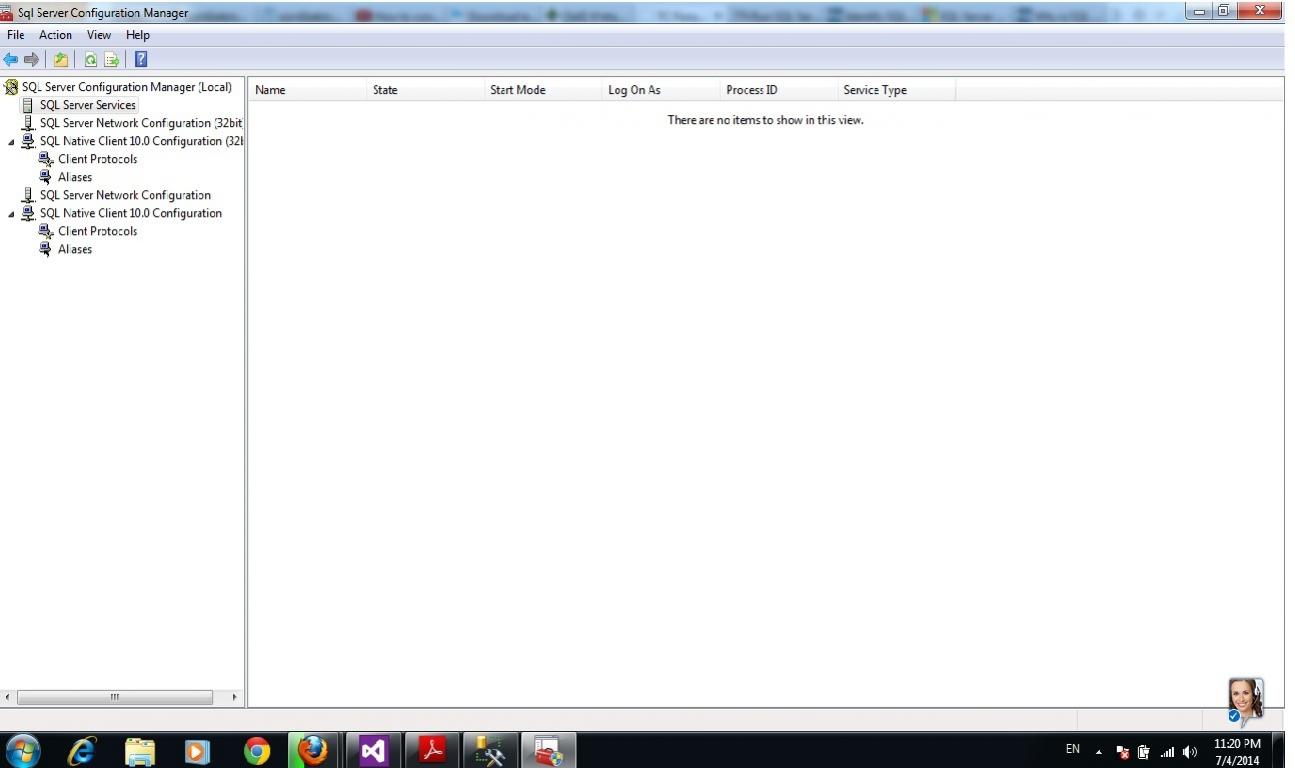Click the SQL Server Services icon
This screenshot has width=1295, height=768.
[x=28, y=105]
